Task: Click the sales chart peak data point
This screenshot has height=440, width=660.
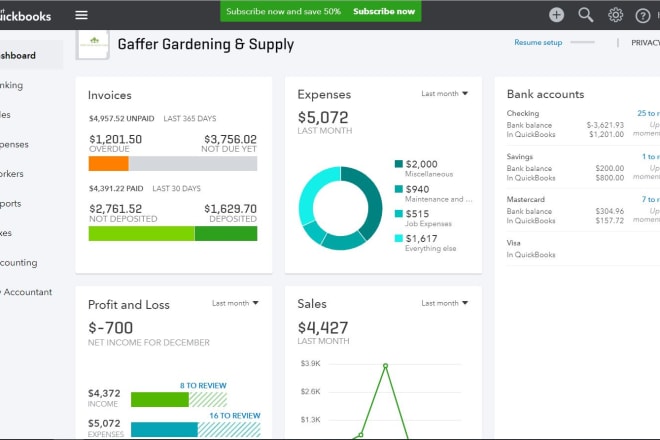Action: [x=385, y=366]
